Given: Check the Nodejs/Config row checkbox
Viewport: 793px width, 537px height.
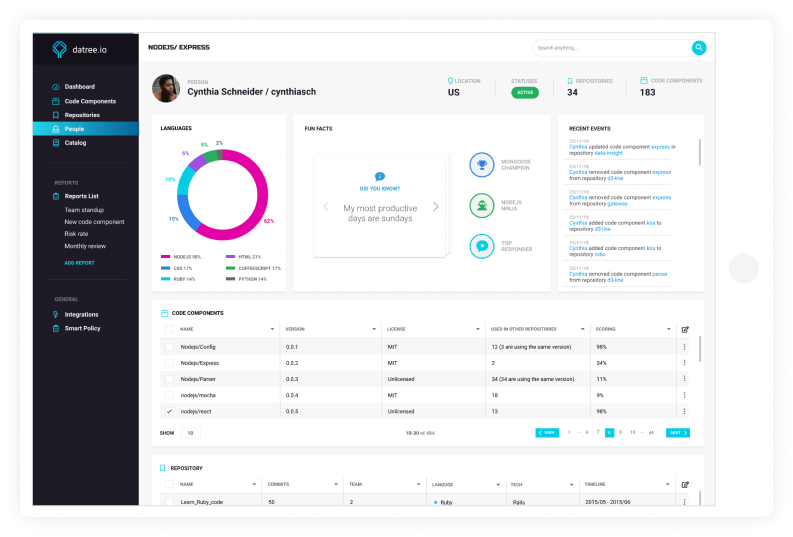Looking at the screenshot, I should click(x=169, y=347).
